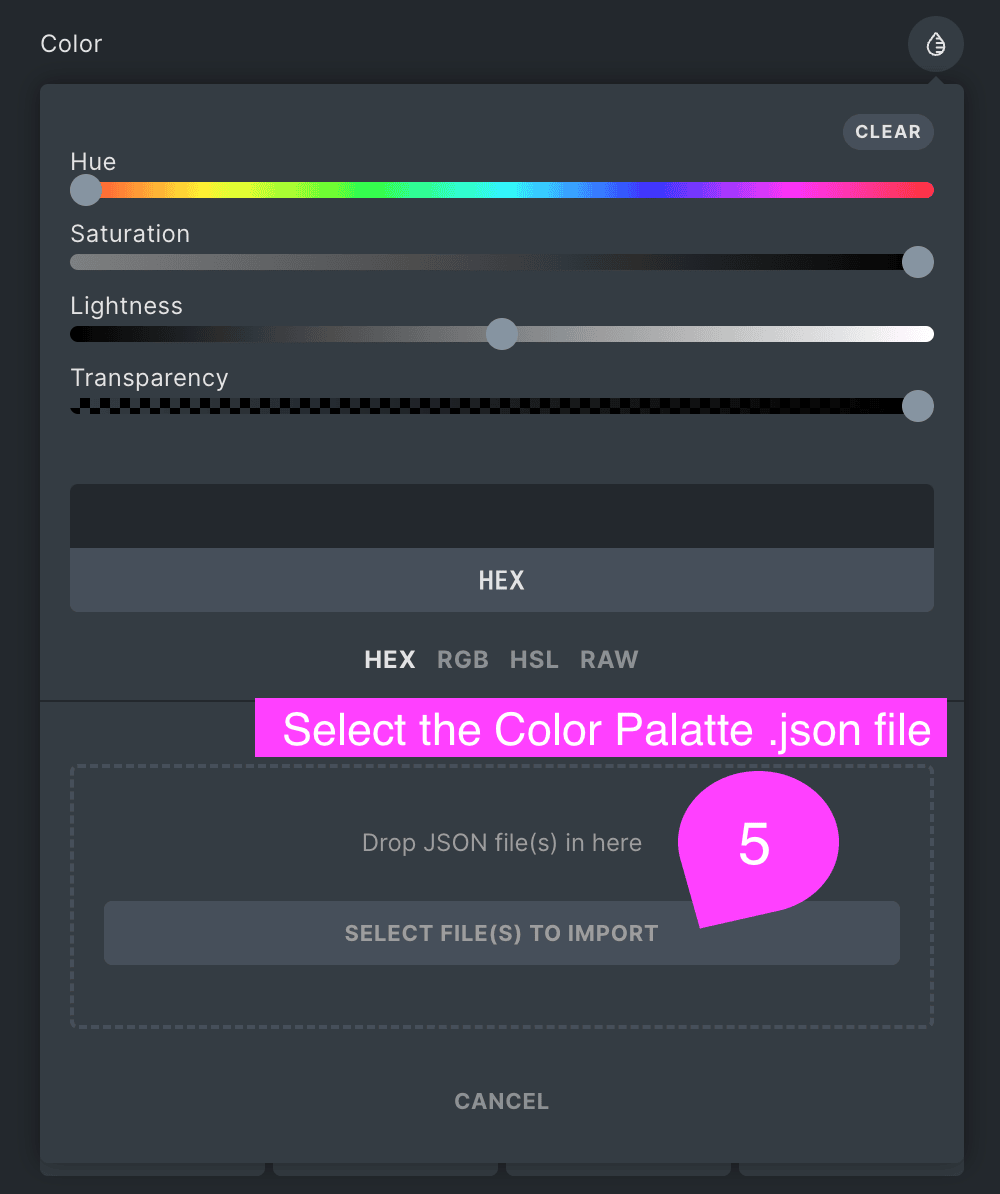The width and height of the screenshot is (1000, 1194).
Task: Clear the current color with CLEAR button
Action: coord(888,132)
